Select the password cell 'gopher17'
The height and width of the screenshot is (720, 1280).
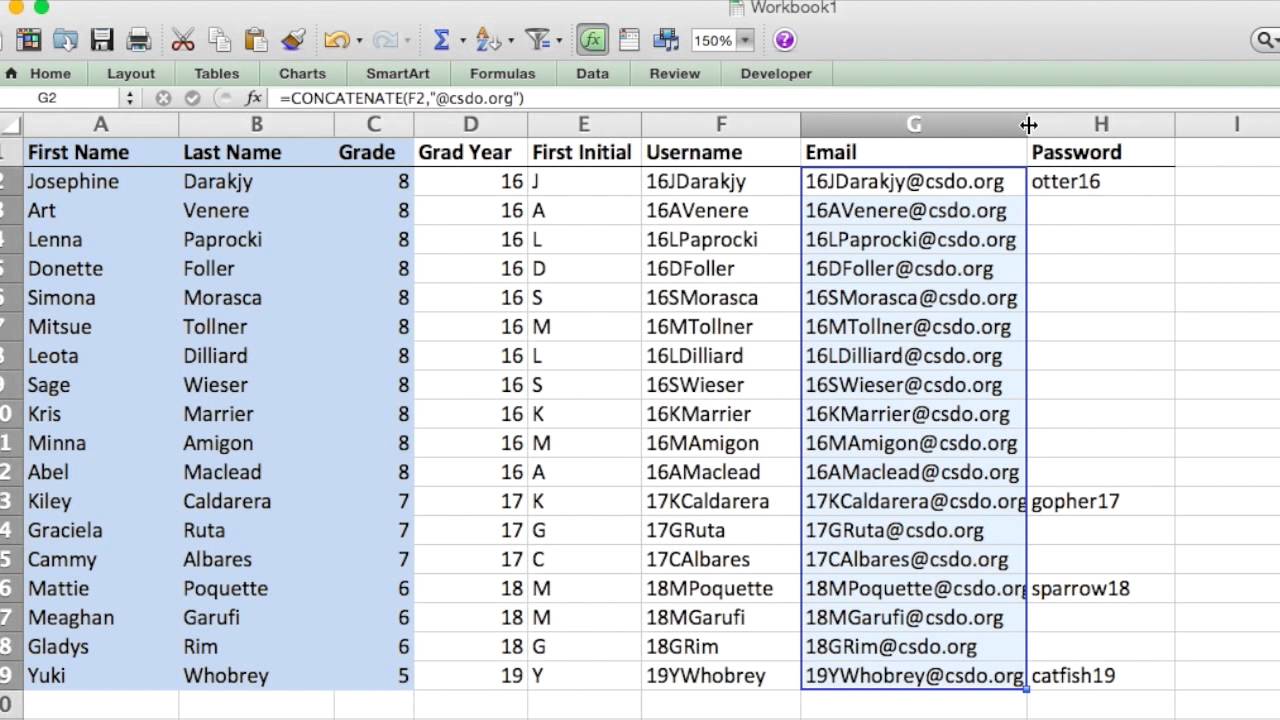[1101, 501]
